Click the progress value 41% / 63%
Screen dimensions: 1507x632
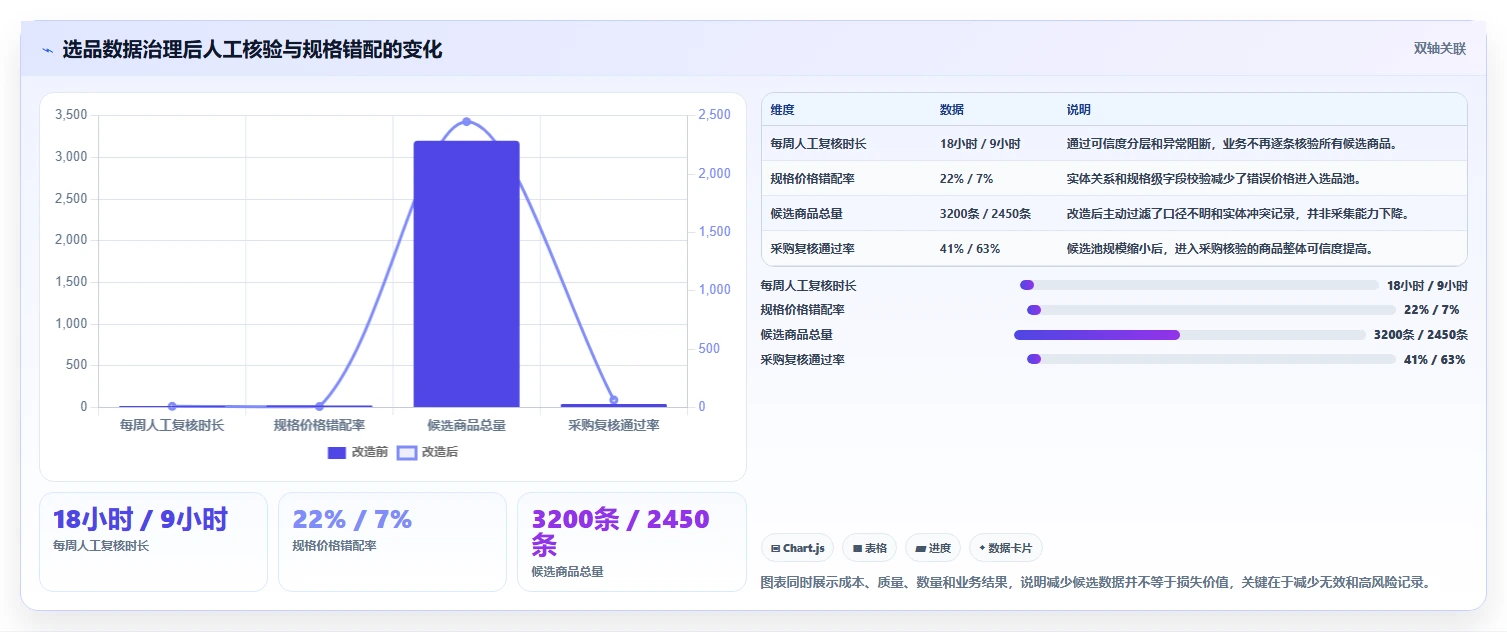click(1435, 359)
